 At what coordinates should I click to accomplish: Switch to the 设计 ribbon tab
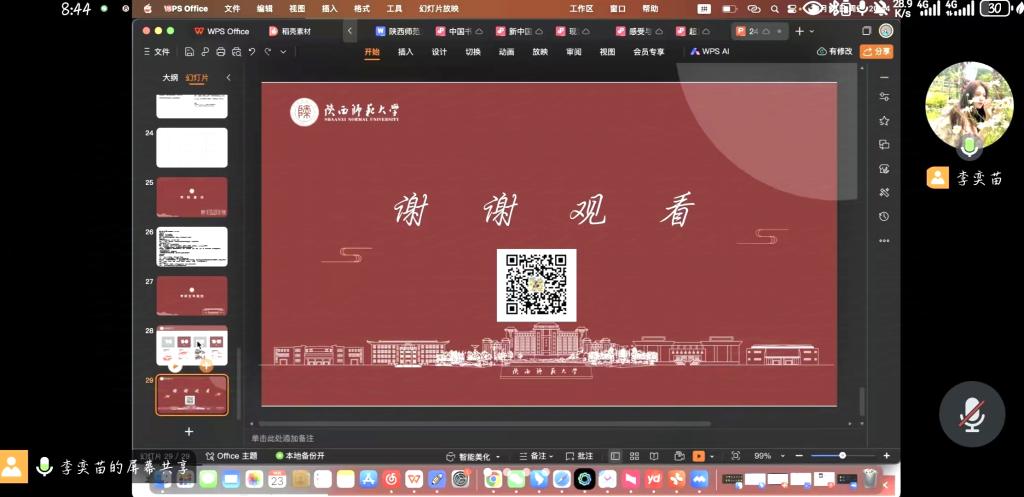pos(439,52)
